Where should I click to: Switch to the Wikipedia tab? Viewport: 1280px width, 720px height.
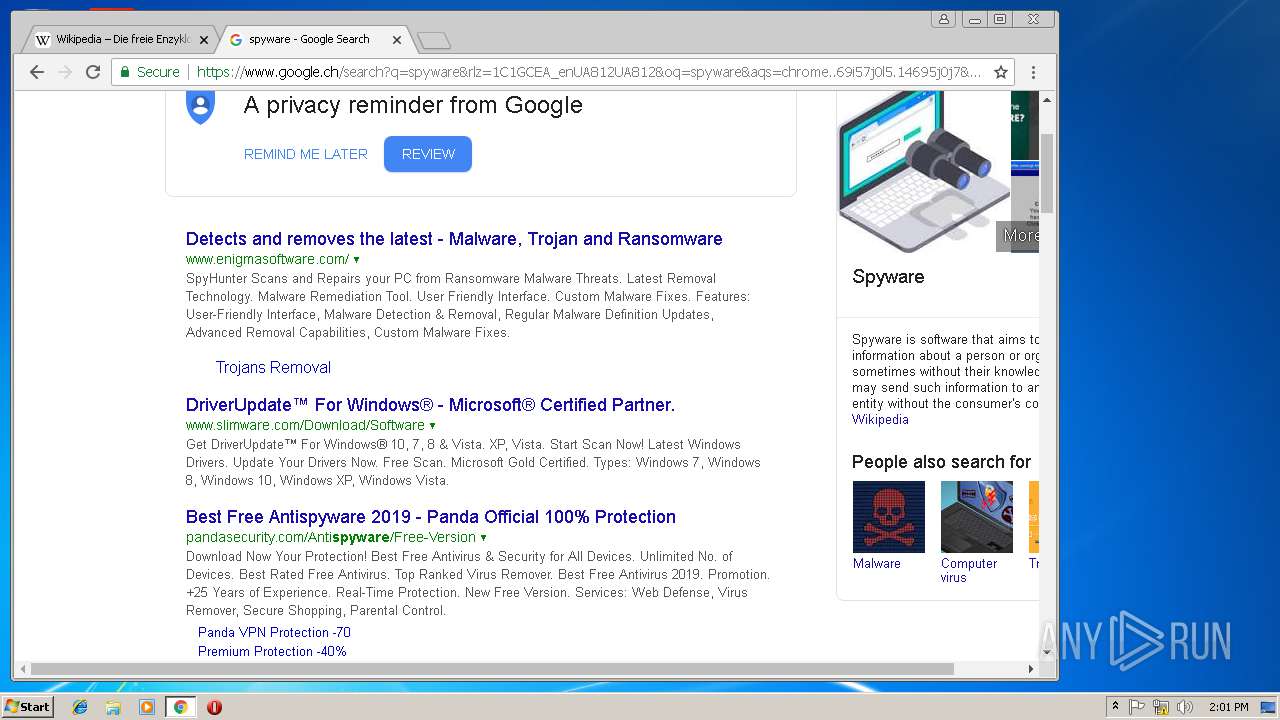[x=122, y=40]
